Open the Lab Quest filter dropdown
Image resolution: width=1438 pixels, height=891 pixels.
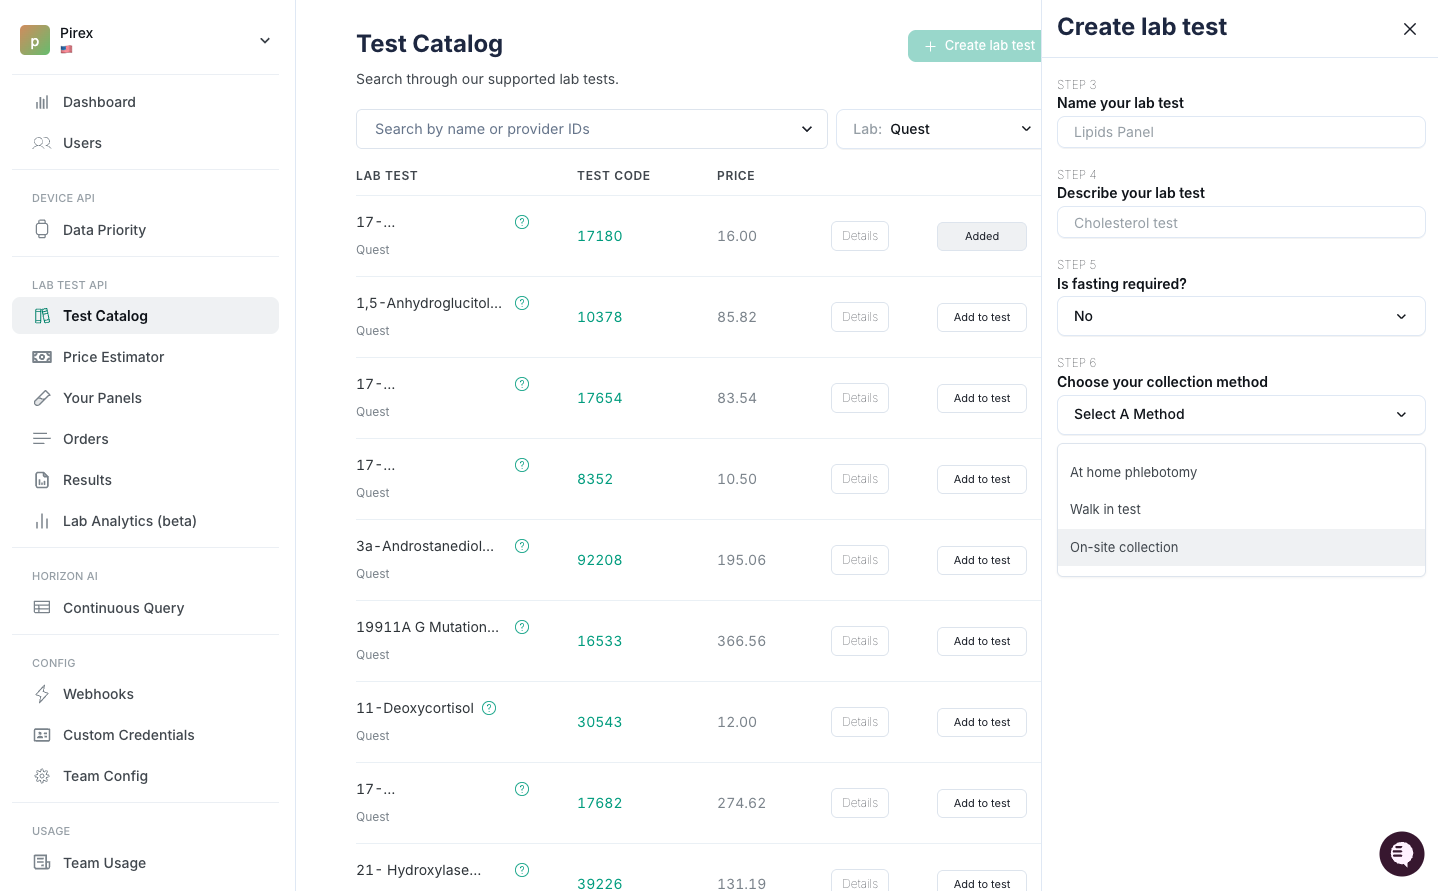coord(938,129)
